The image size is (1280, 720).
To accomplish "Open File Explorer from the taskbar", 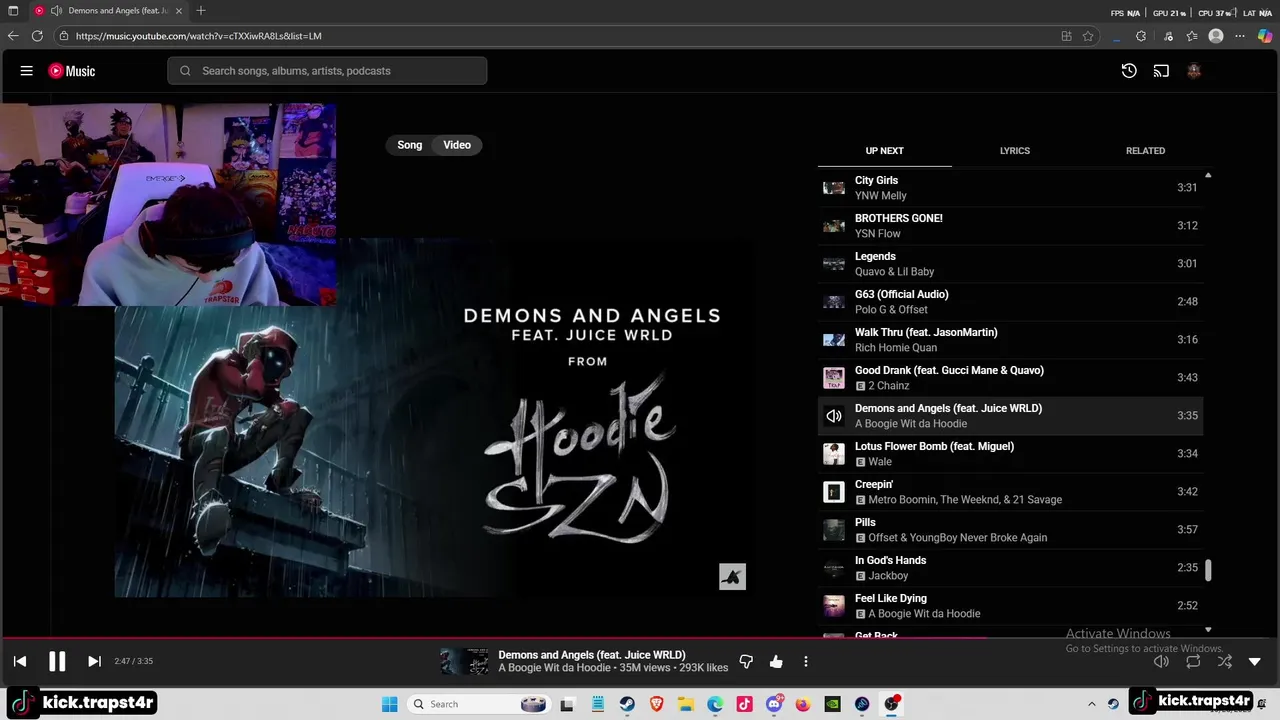I will click(686, 704).
